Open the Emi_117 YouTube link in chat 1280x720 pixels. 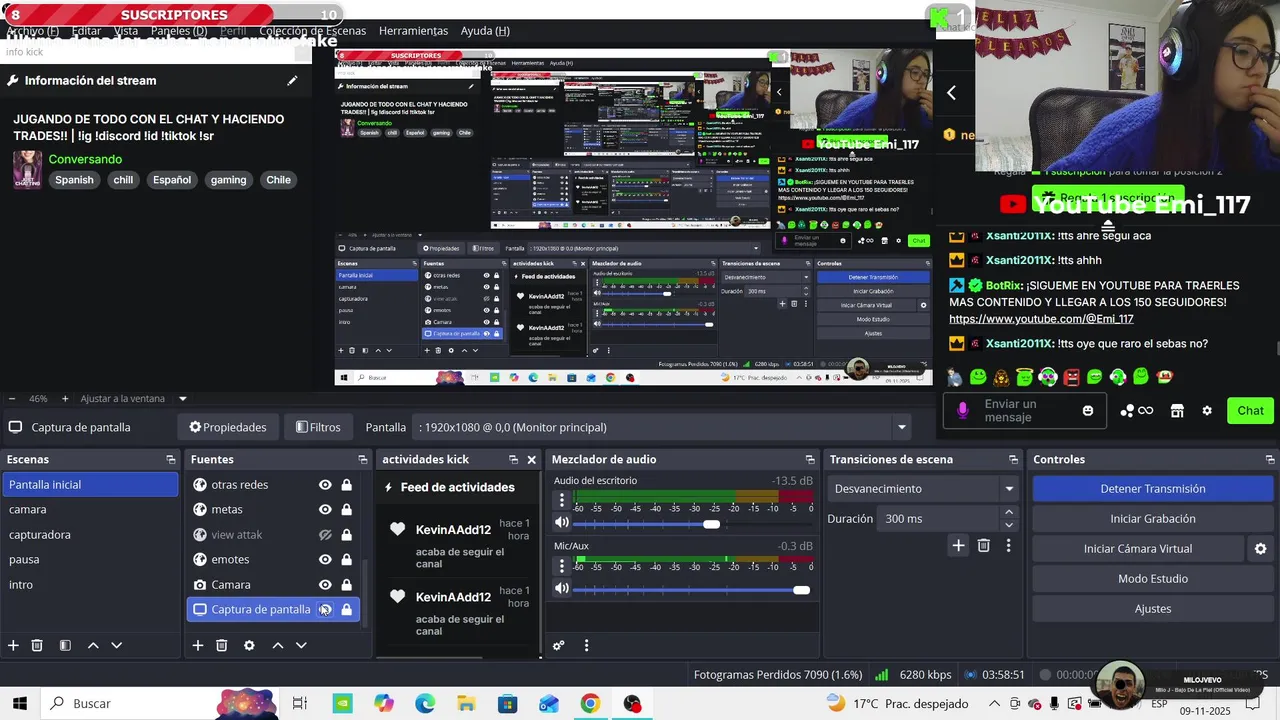point(1041,319)
